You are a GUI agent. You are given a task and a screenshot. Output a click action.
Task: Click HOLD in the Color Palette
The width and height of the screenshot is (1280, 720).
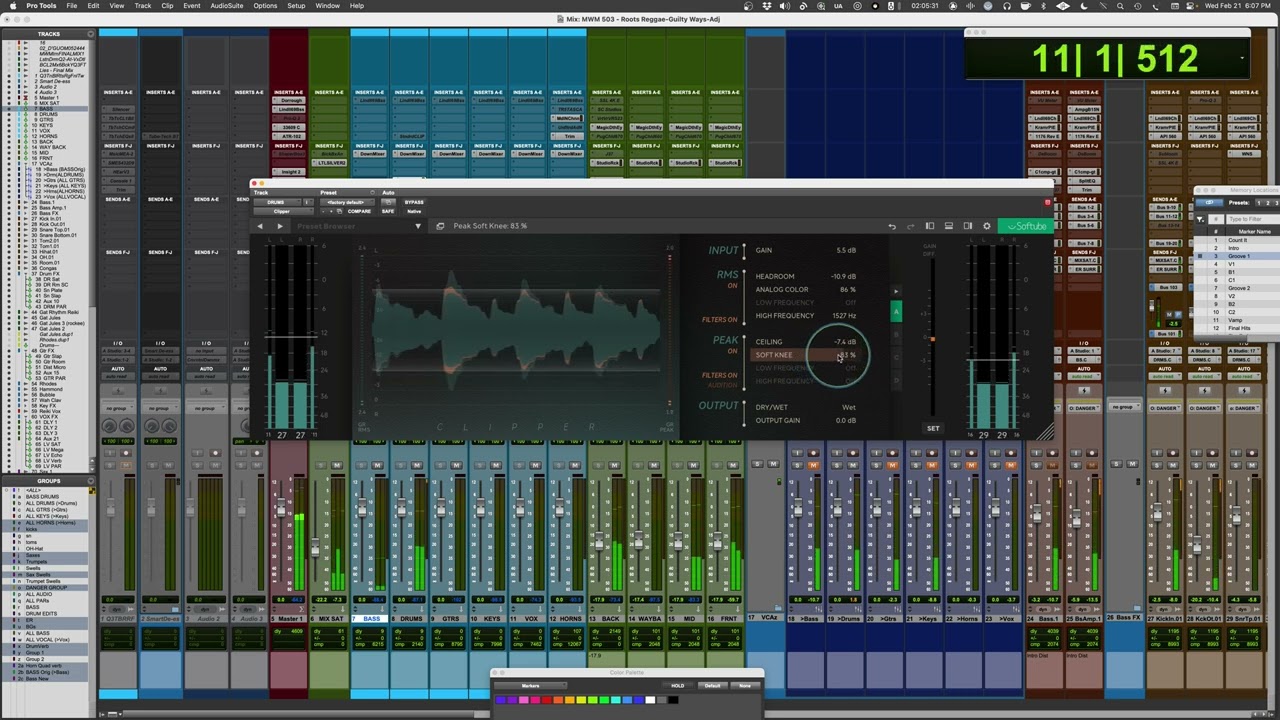click(678, 686)
